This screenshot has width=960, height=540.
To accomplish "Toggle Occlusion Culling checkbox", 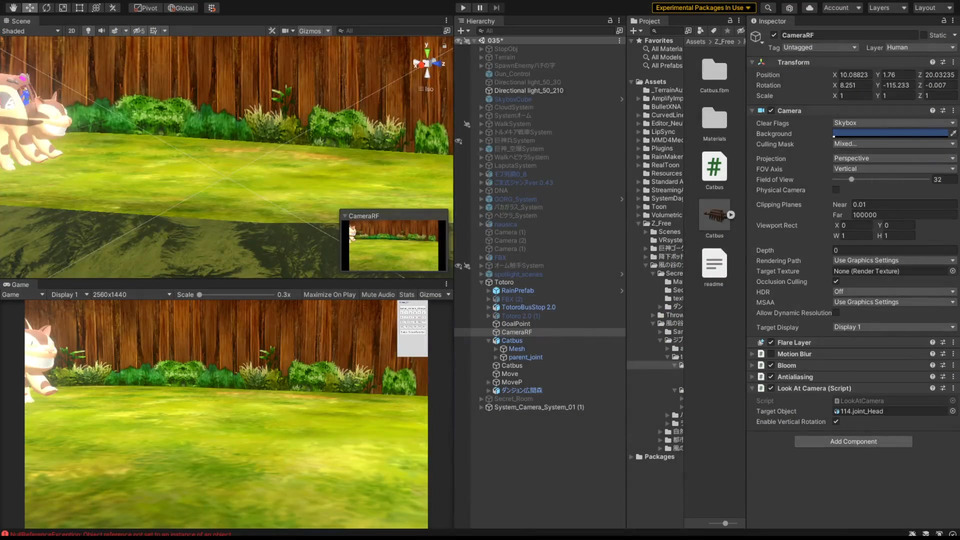I will [836, 282].
